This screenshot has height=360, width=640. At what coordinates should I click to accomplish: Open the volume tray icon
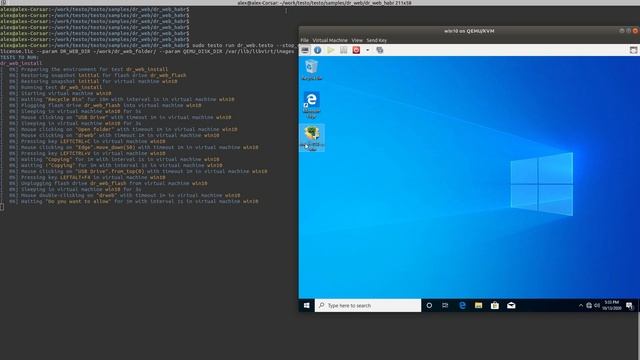pos(597,305)
